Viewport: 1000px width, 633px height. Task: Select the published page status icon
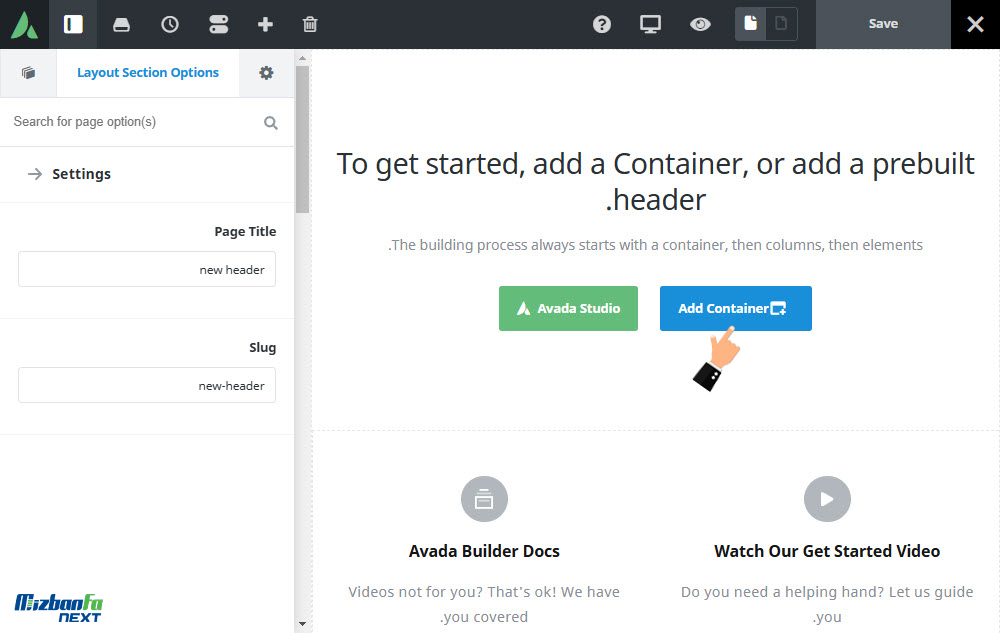pyautogui.click(x=751, y=24)
